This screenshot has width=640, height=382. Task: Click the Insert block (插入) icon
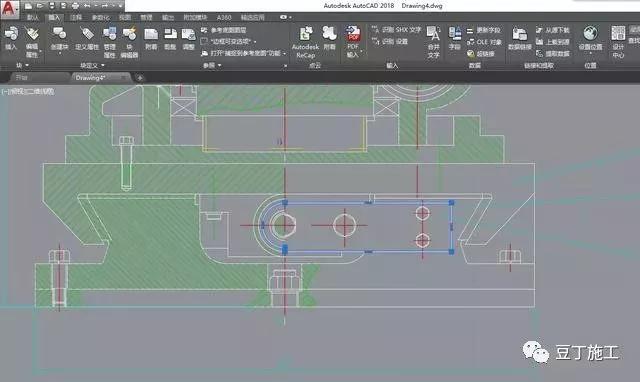click(11, 38)
